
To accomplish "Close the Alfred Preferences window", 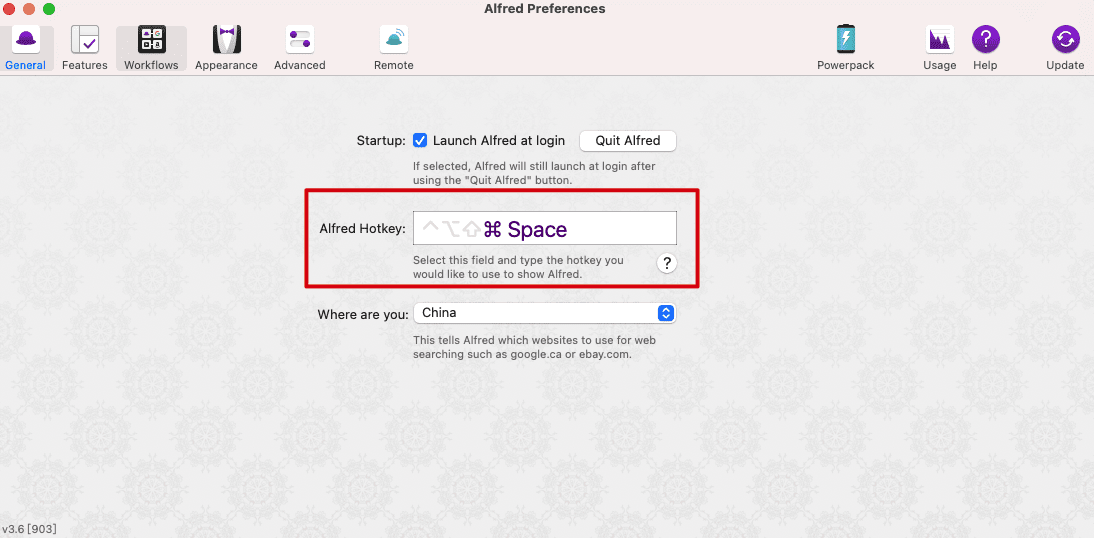I will (x=9, y=9).
